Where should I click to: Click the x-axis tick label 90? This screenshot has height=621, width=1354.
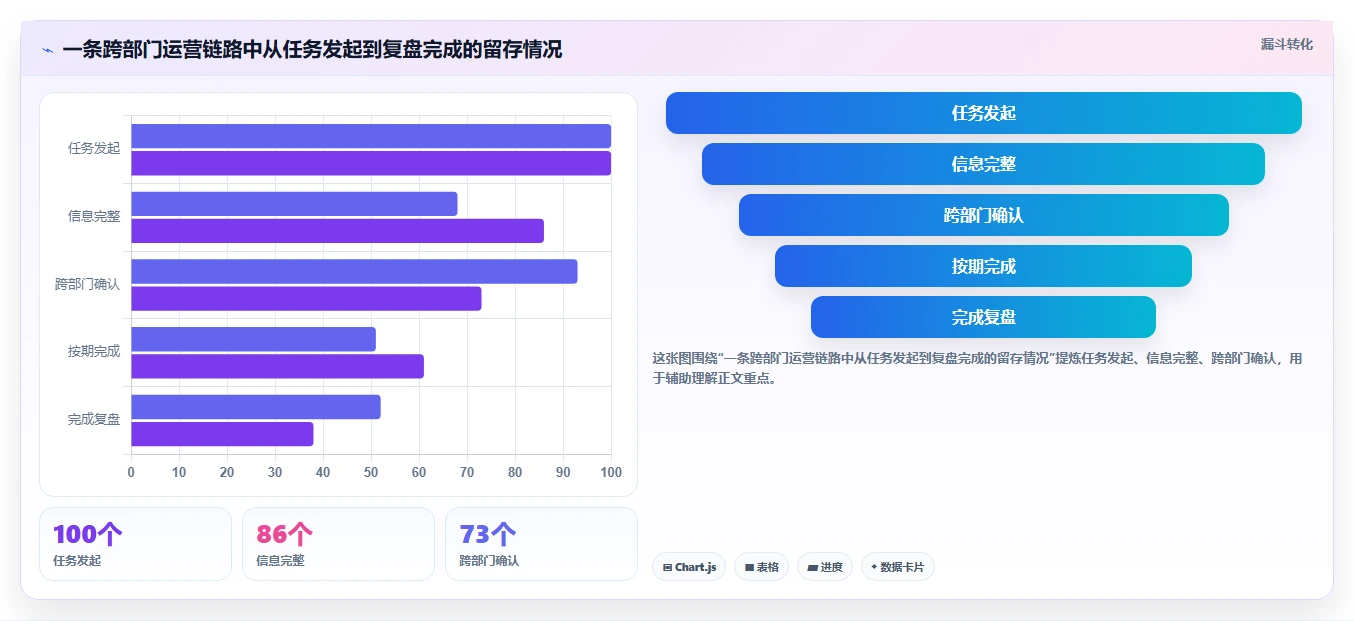pos(563,472)
